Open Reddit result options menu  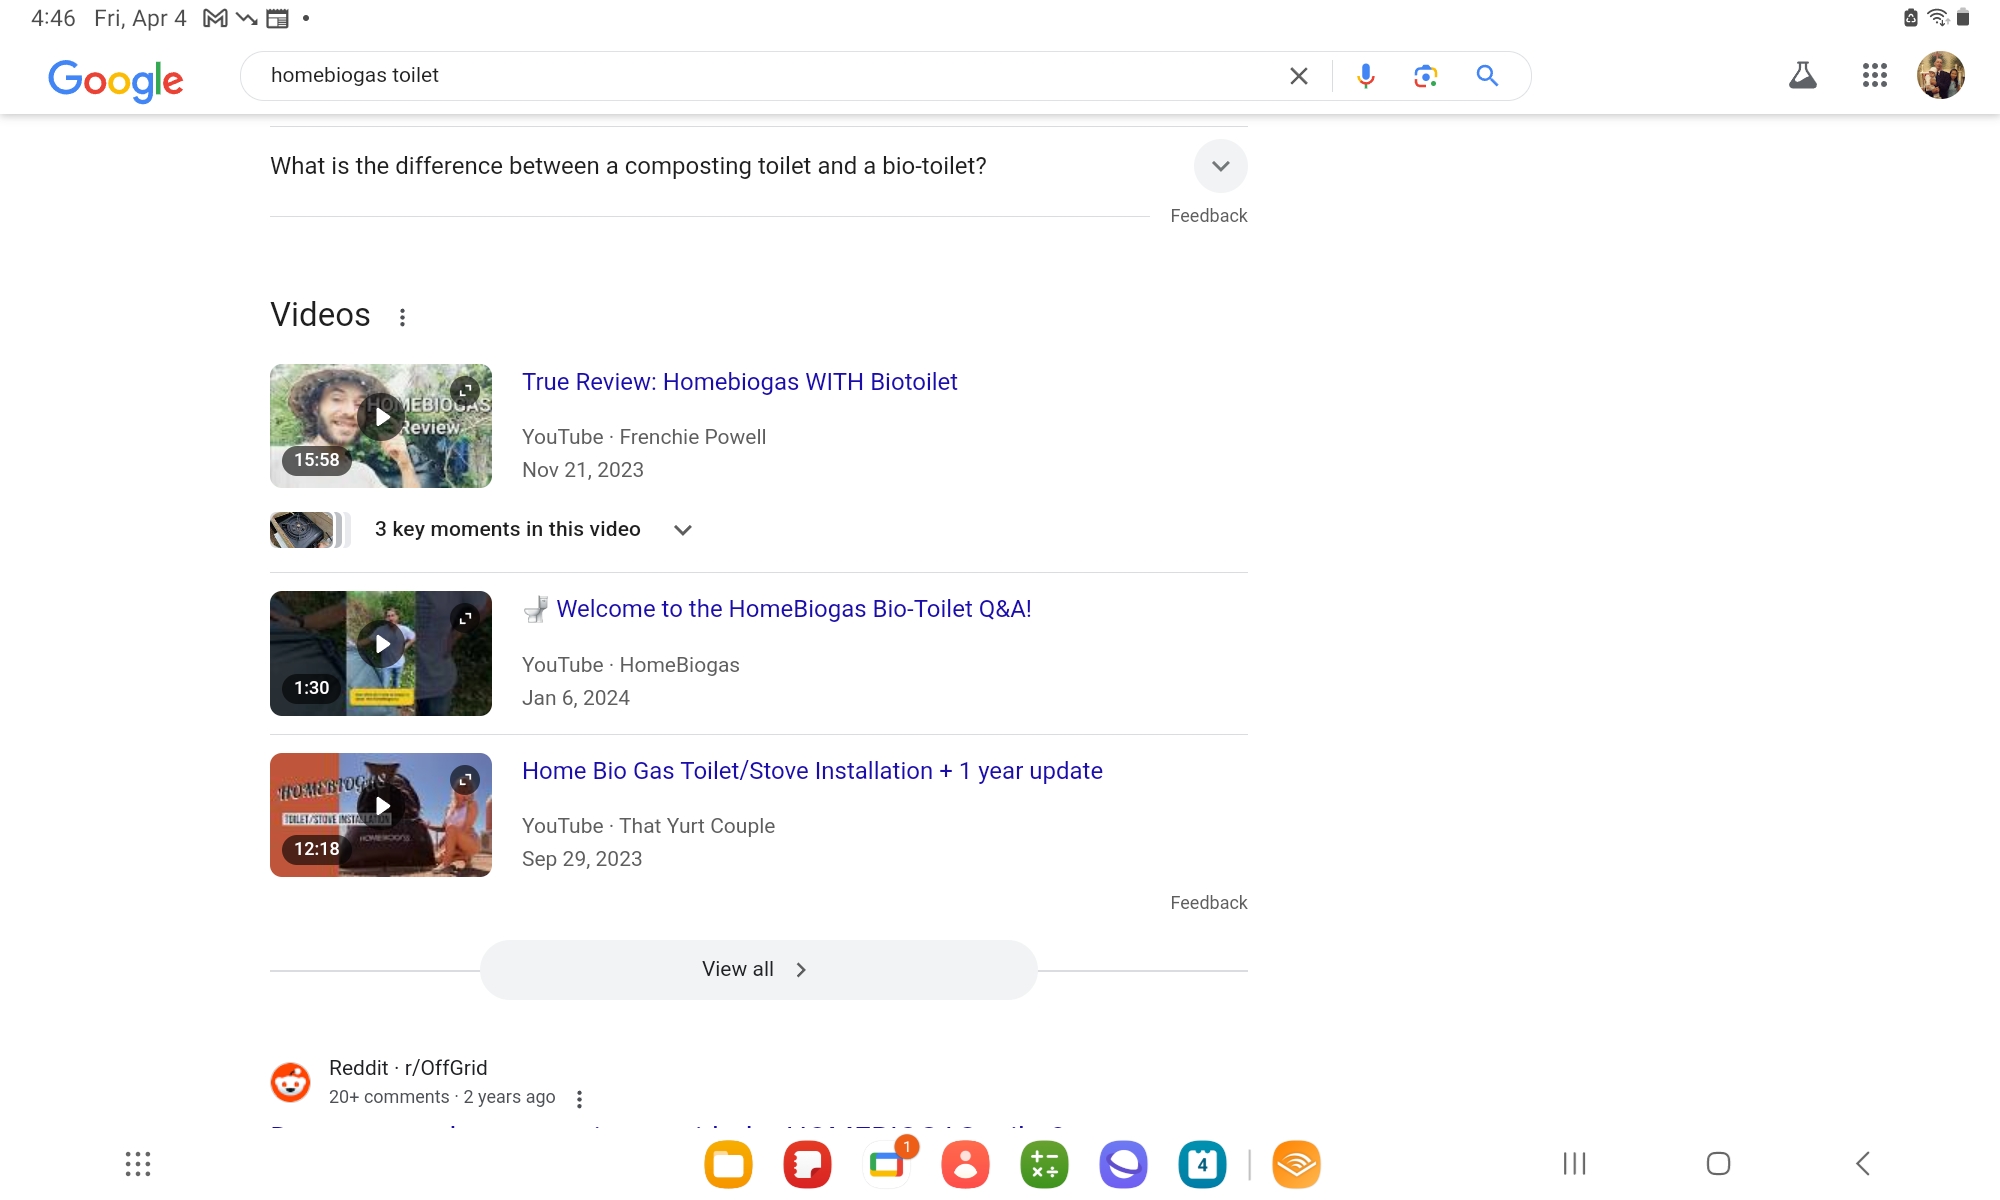click(x=579, y=1099)
